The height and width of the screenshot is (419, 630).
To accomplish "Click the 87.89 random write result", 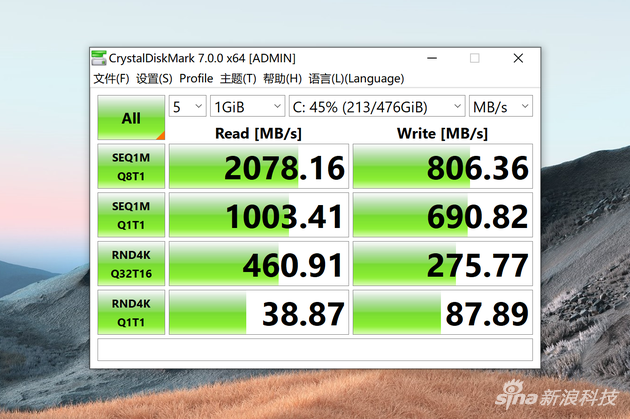I will (x=443, y=312).
